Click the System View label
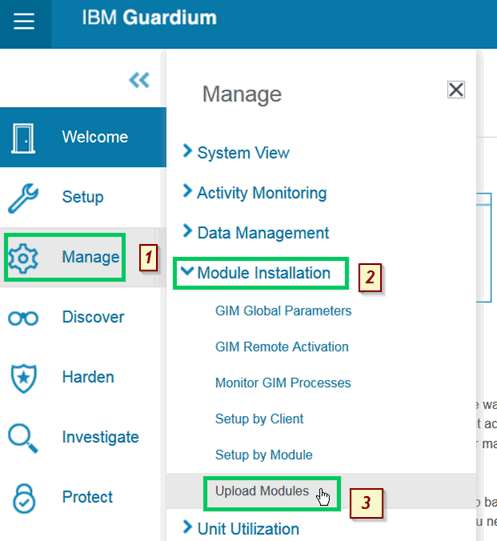The width and height of the screenshot is (497, 541). tap(243, 153)
